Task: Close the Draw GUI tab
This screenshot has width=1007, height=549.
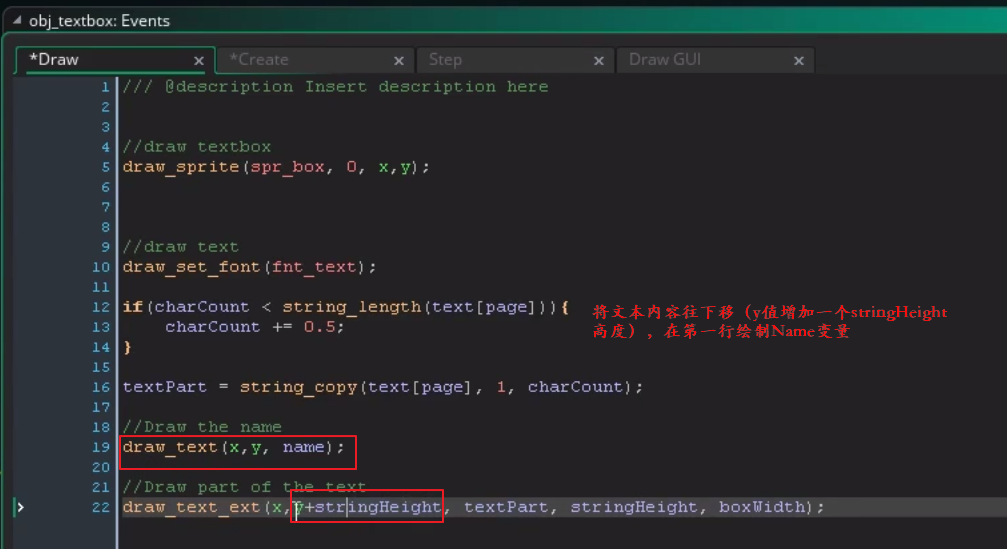Action: (799, 61)
